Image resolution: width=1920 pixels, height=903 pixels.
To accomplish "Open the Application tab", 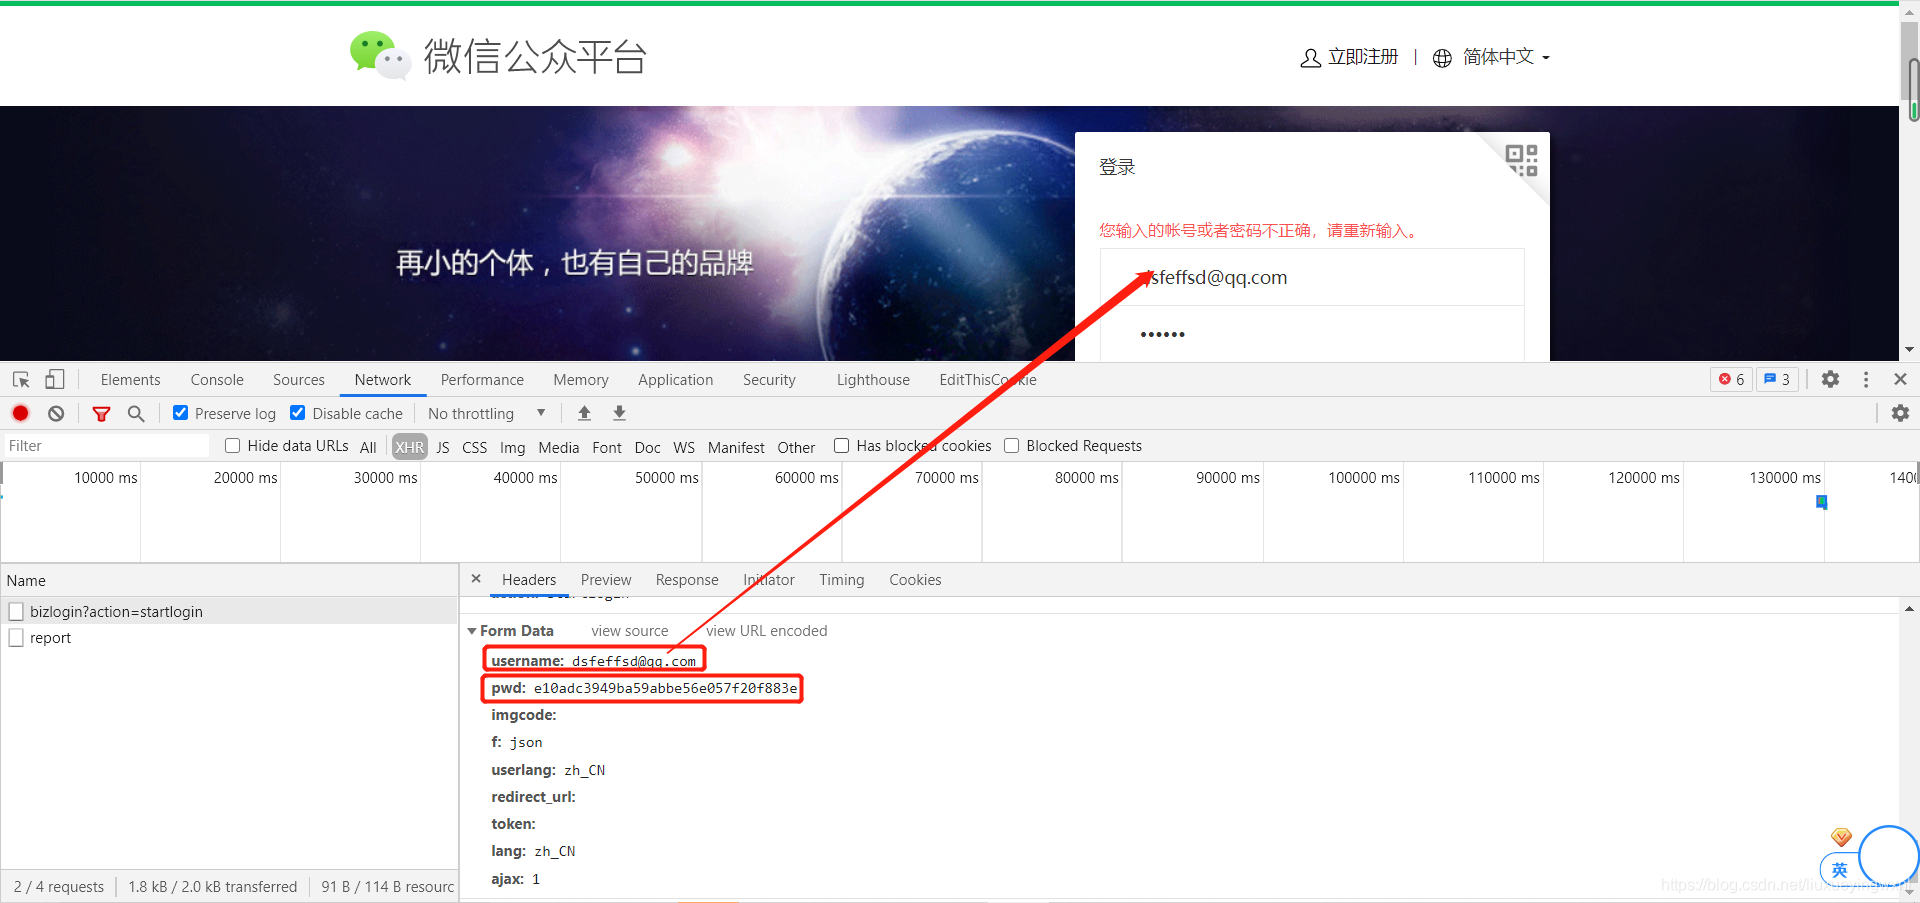I will click(676, 380).
